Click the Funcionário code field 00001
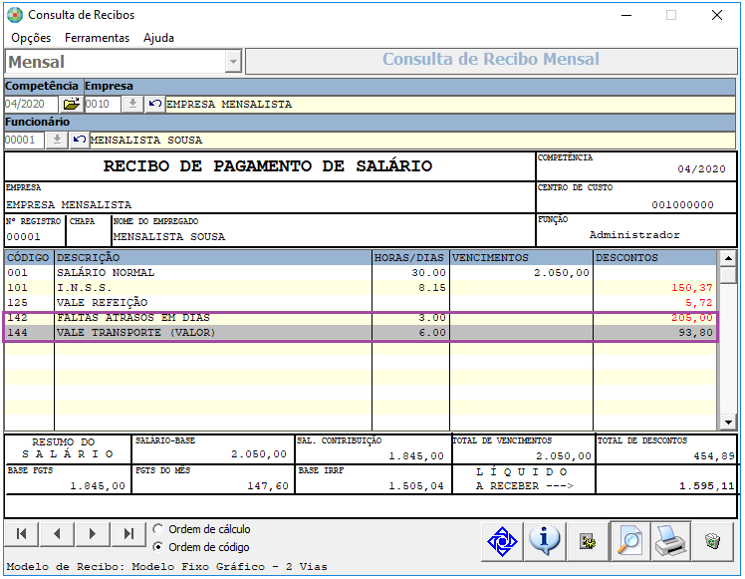Image resolution: width=745 pixels, height=579 pixels. (25, 140)
